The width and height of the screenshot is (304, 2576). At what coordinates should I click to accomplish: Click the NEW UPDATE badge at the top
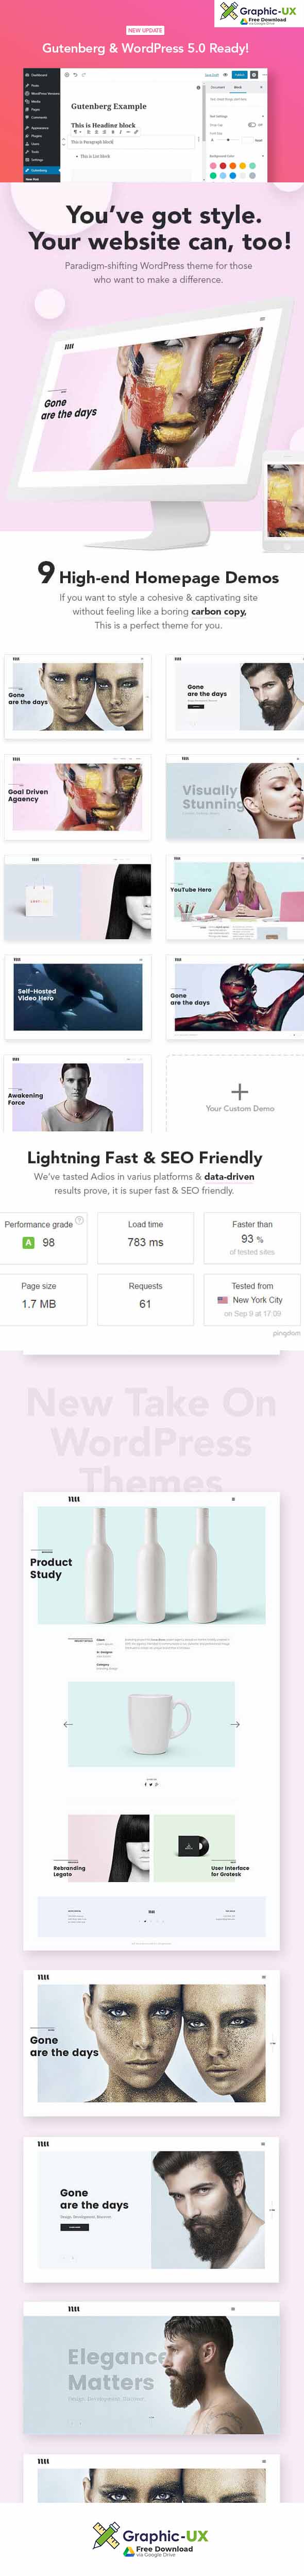coord(145,30)
